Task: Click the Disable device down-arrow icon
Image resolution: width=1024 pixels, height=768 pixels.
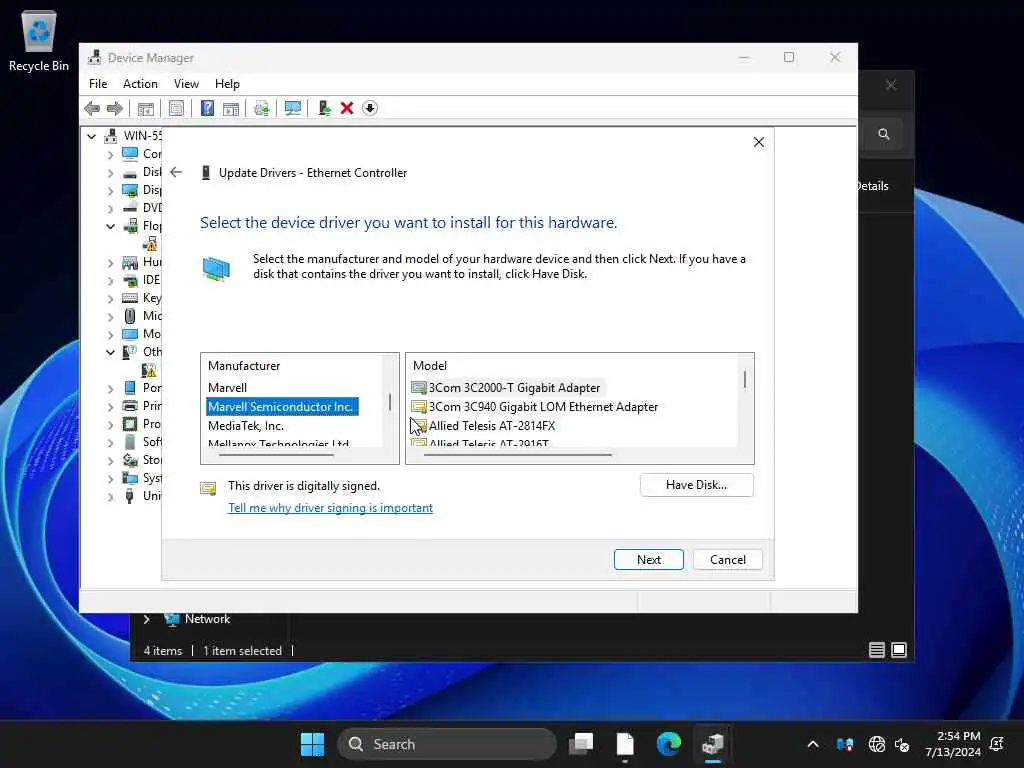Action: point(370,108)
